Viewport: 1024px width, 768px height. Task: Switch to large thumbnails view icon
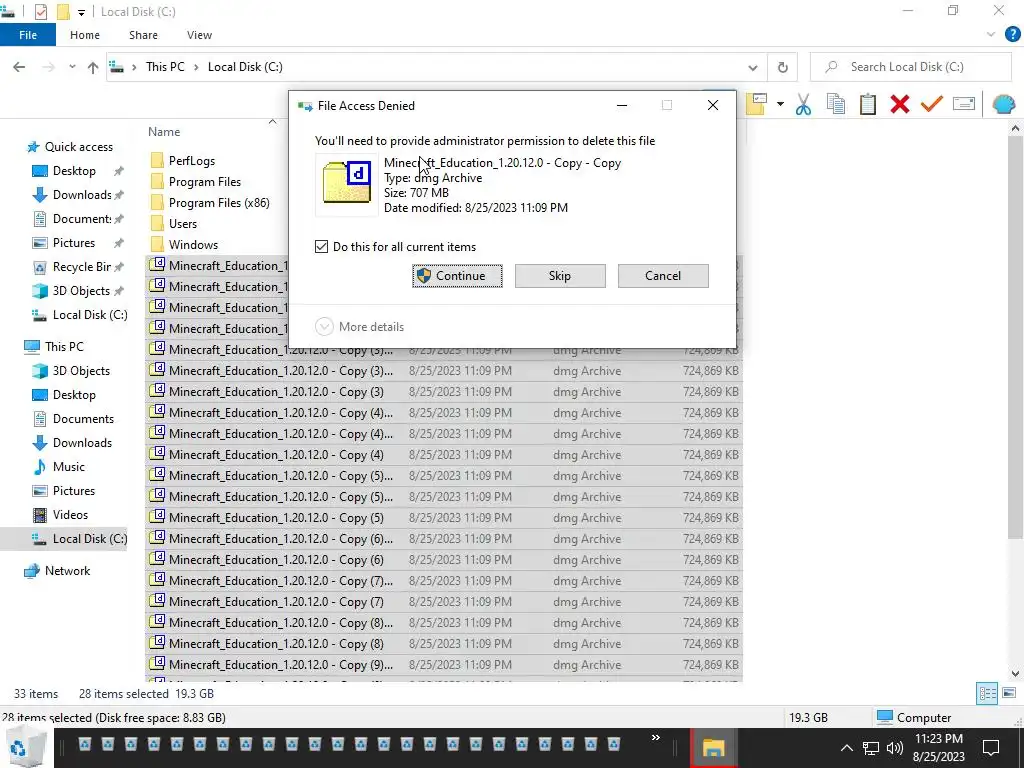[x=1009, y=694]
